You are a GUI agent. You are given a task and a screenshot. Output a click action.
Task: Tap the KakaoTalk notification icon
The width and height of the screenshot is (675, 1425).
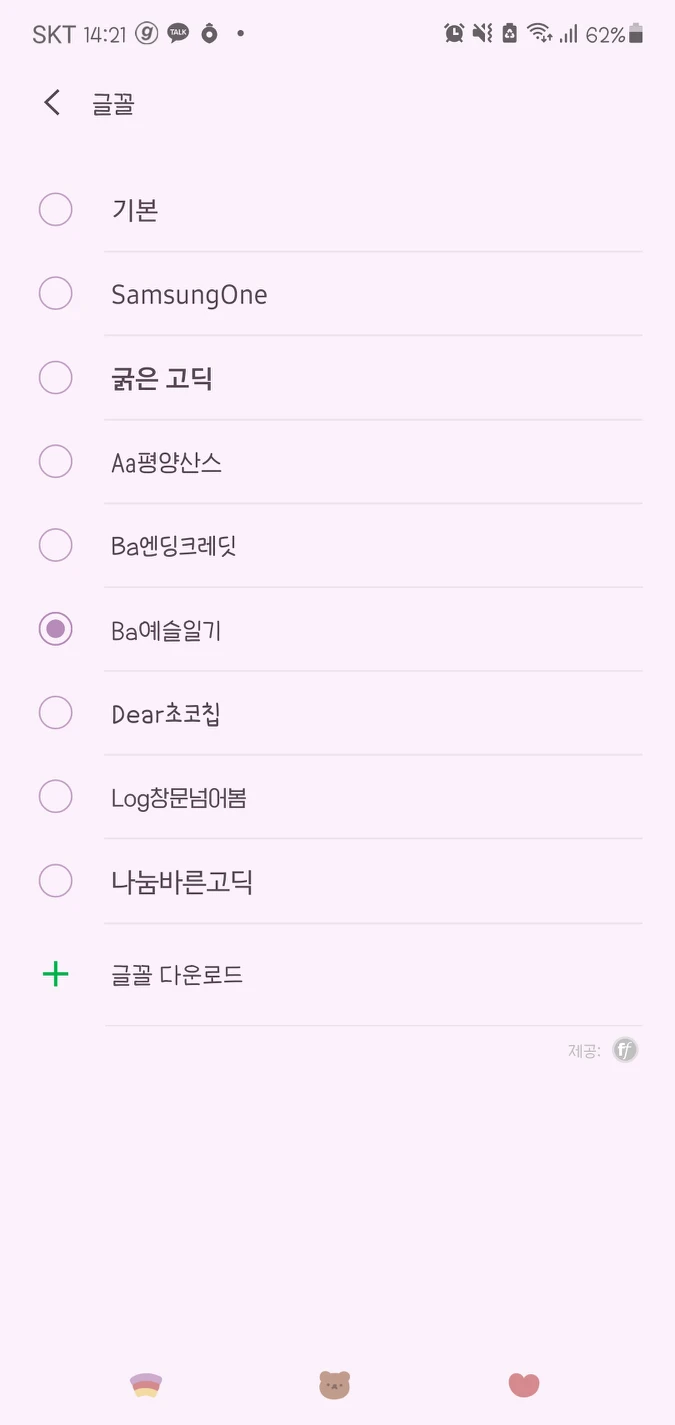(178, 34)
